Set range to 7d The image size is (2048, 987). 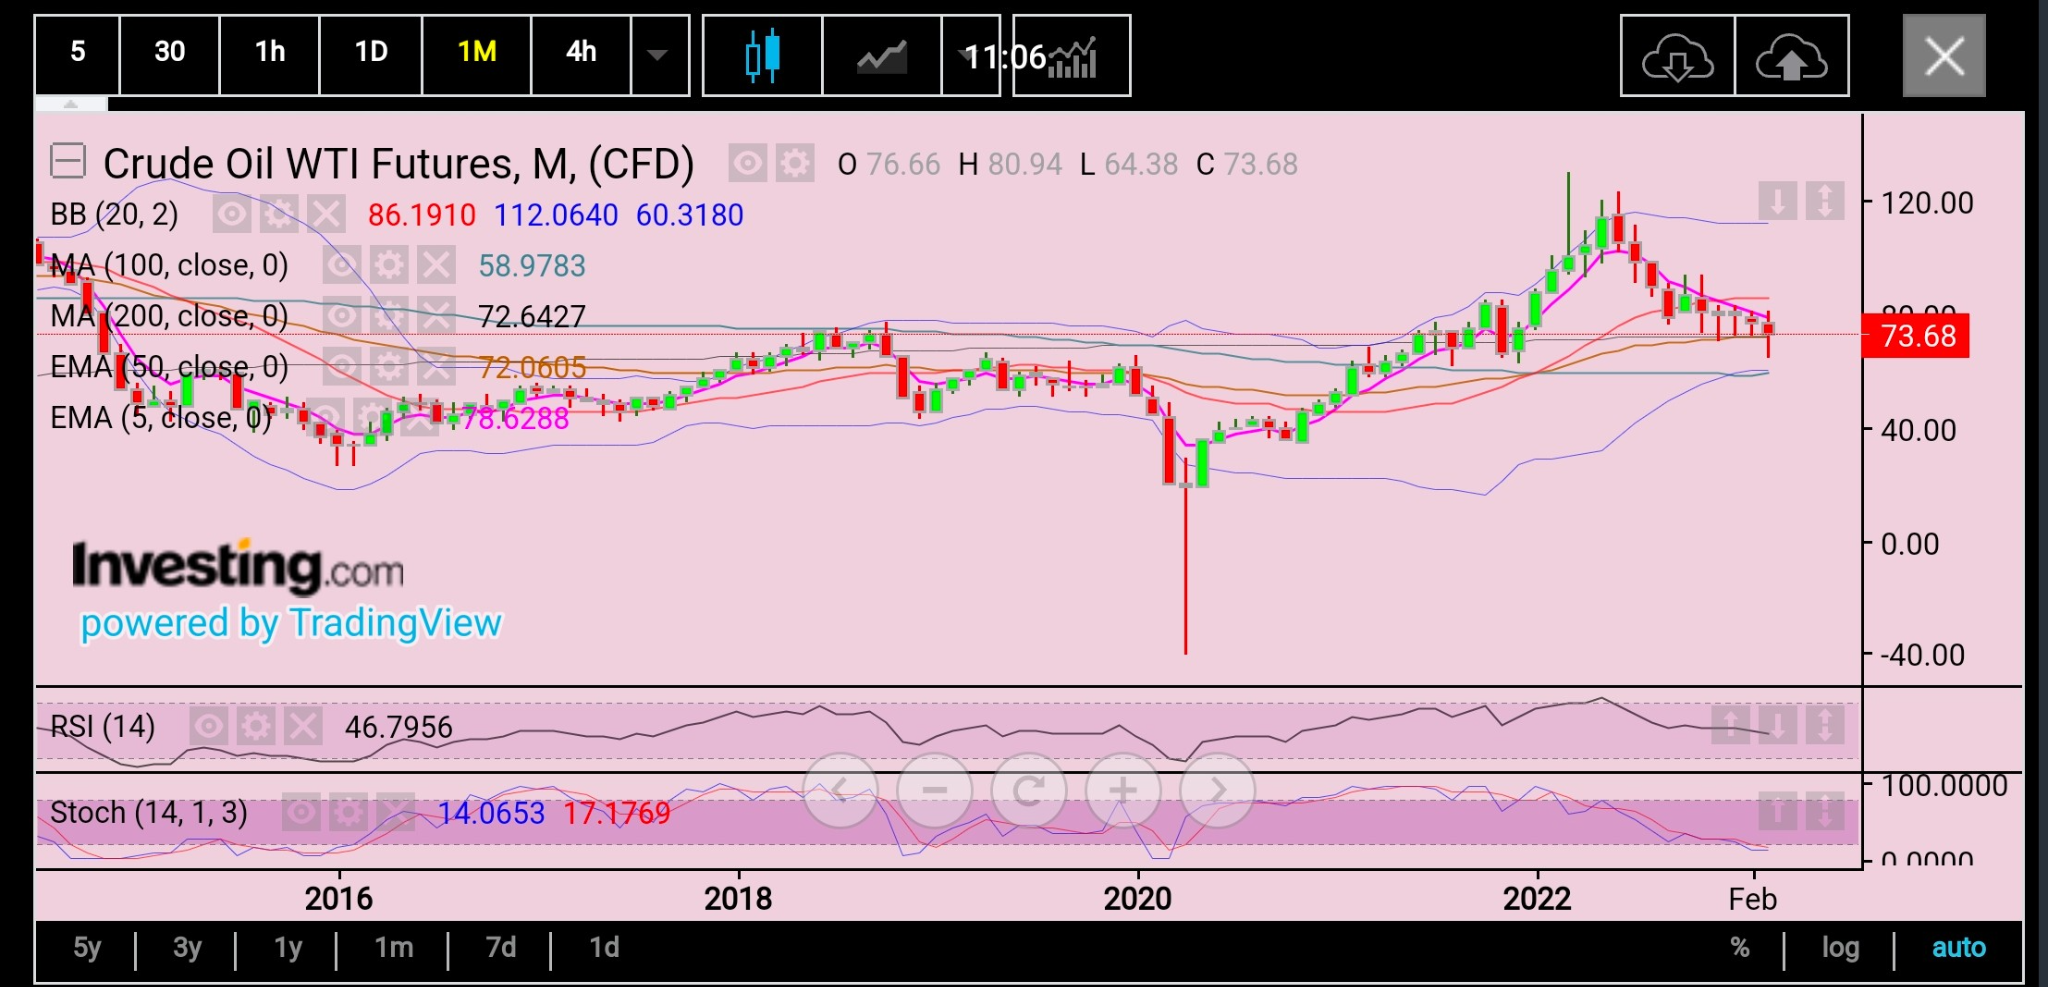pyautogui.click(x=501, y=948)
